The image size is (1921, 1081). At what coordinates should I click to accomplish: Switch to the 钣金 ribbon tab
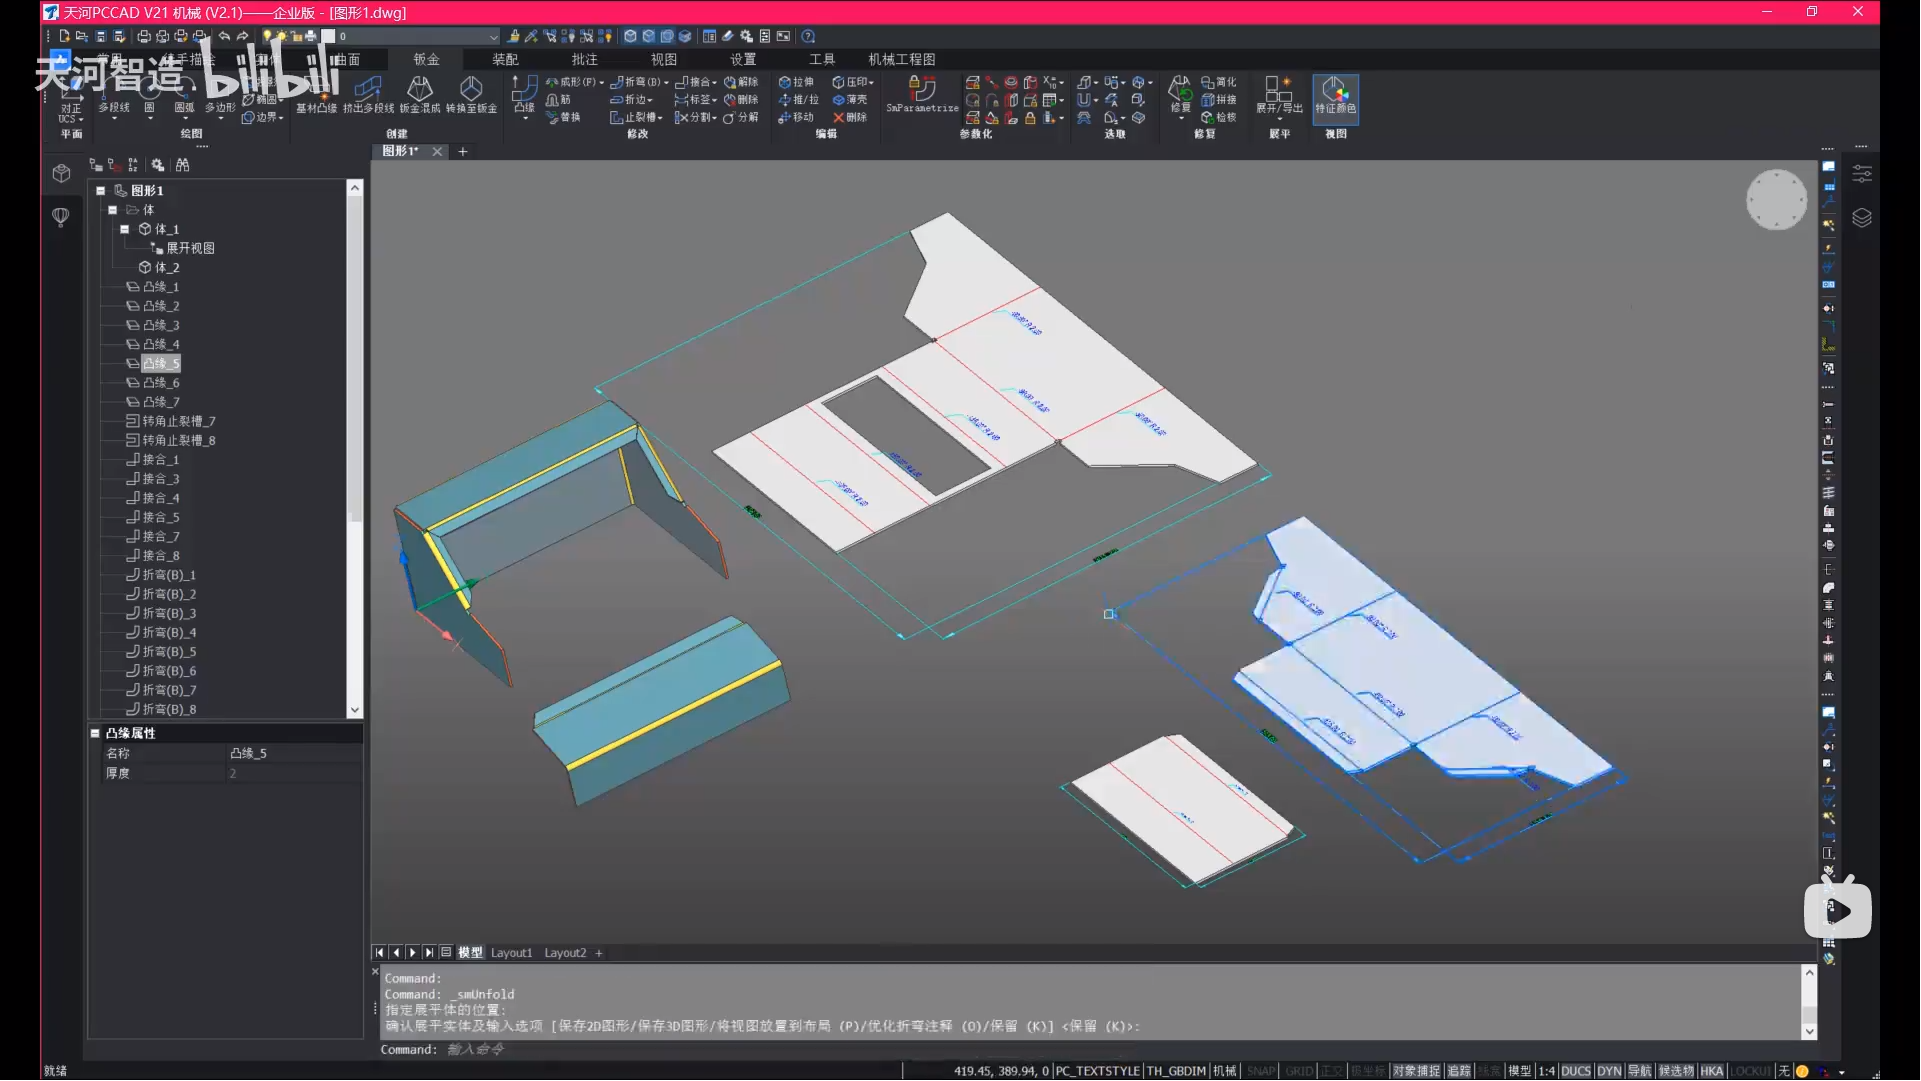tap(426, 59)
